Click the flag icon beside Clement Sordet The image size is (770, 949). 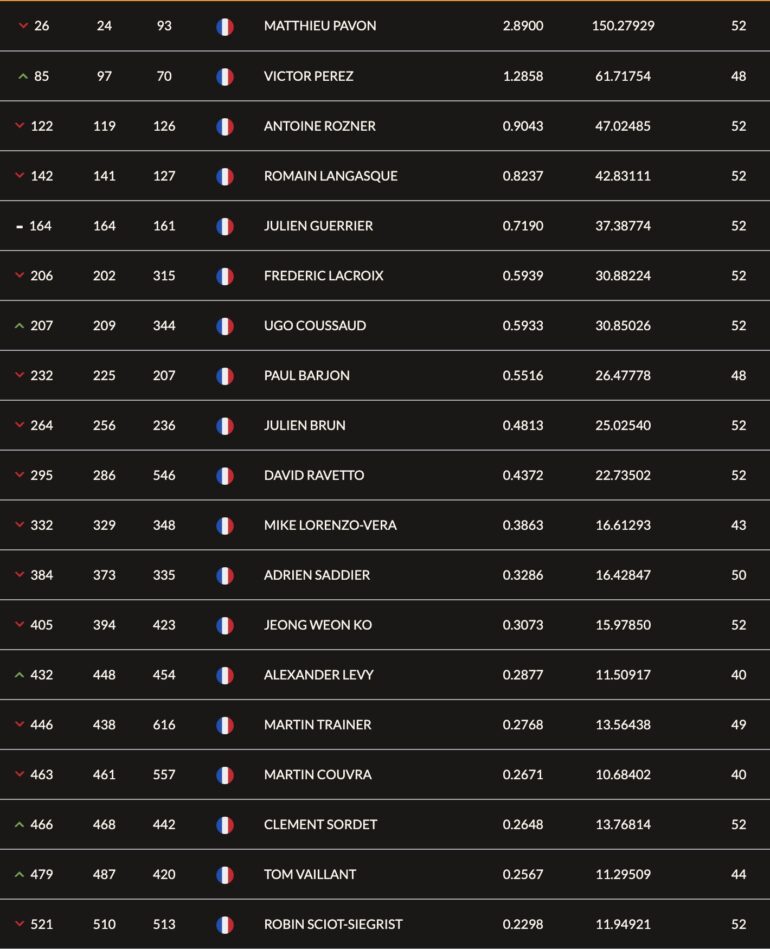click(x=225, y=825)
